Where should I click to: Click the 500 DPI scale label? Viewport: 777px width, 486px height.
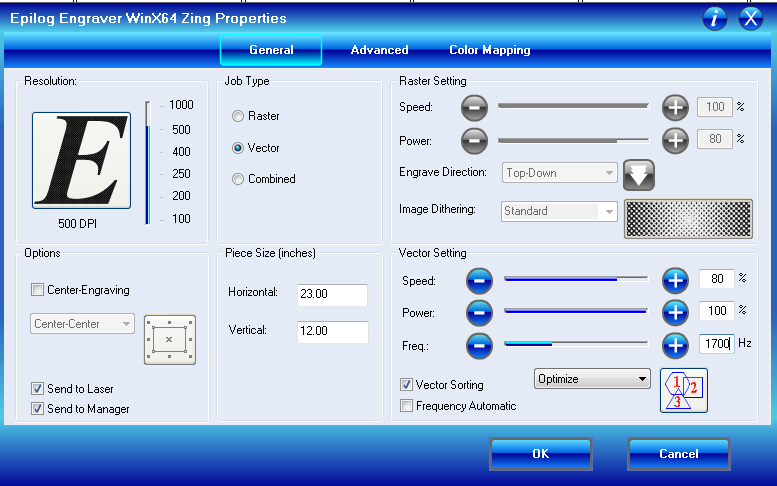tap(181, 130)
